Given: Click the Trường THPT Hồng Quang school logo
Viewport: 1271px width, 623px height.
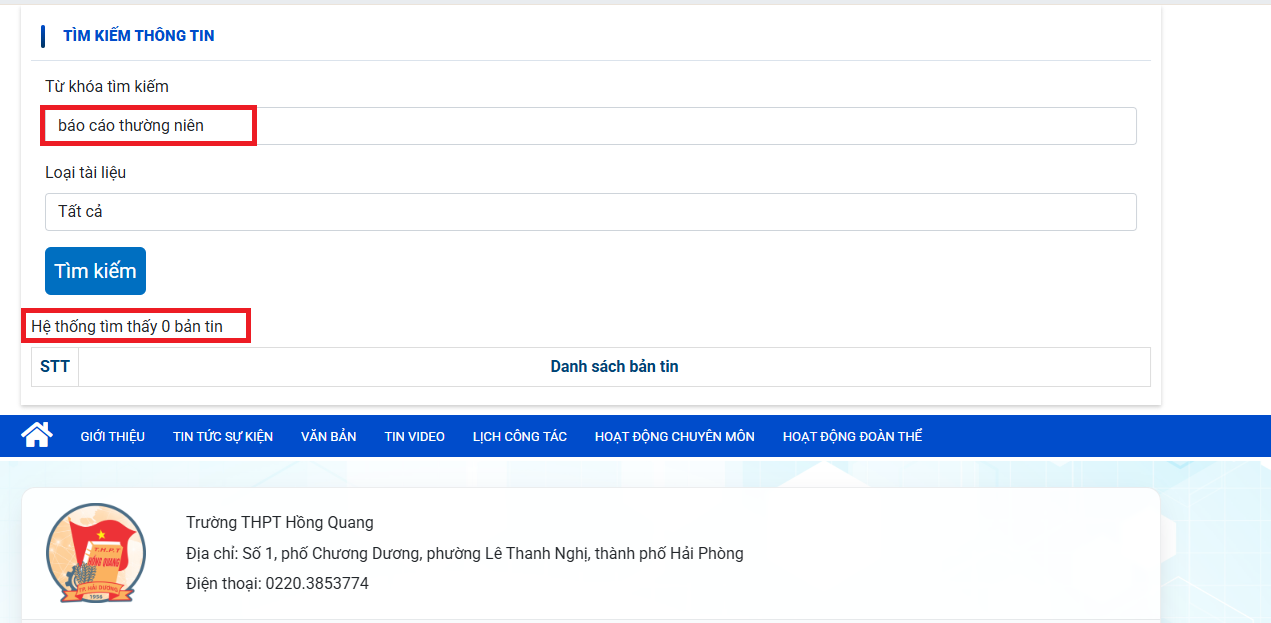Looking at the screenshot, I should coord(96,552).
